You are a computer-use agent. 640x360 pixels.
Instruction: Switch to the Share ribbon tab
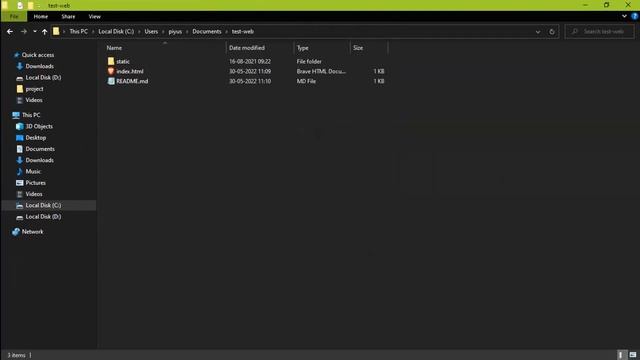tap(68, 16)
